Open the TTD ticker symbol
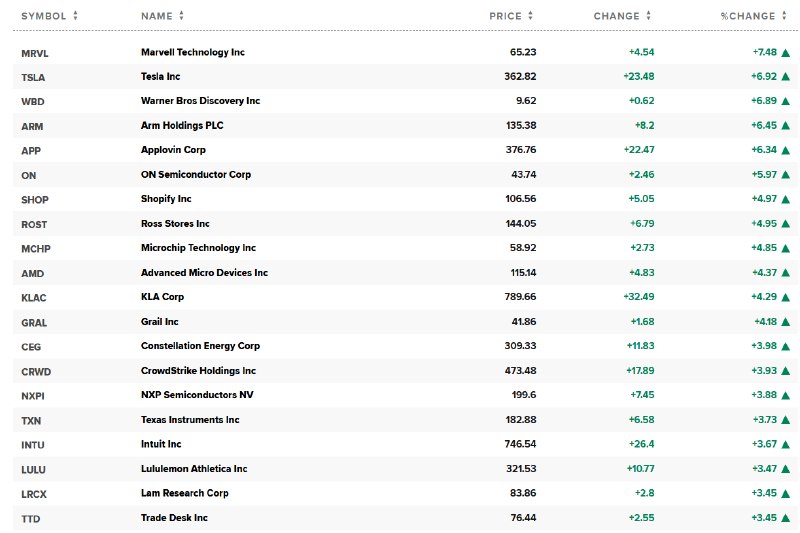Screen dimensions: 800x533 click(x=31, y=519)
